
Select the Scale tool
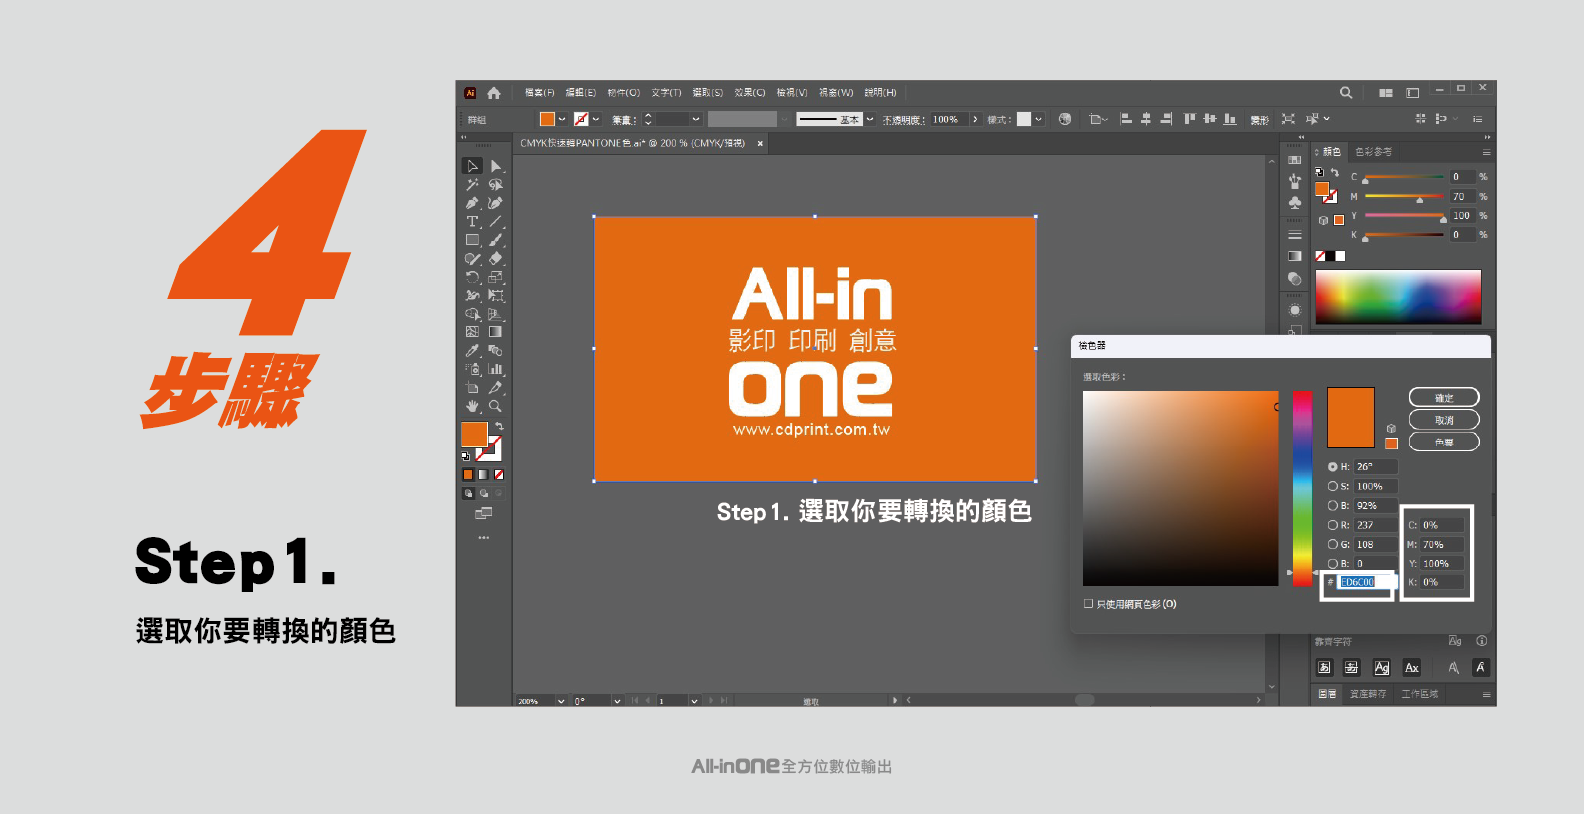click(x=496, y=277)
